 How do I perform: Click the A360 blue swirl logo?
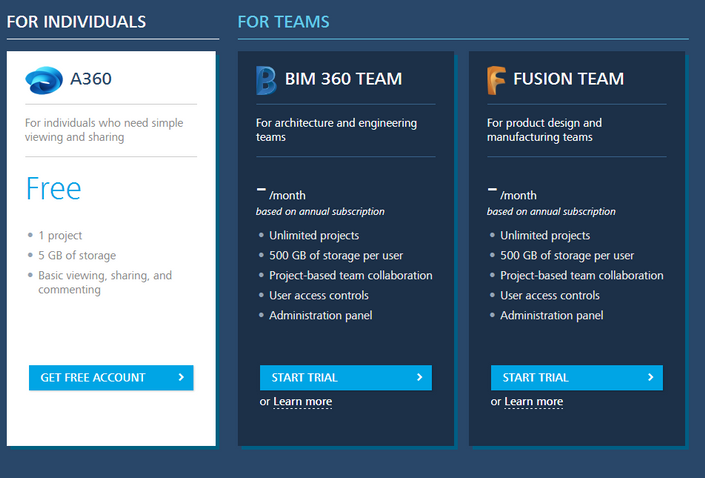coord(44,80)
